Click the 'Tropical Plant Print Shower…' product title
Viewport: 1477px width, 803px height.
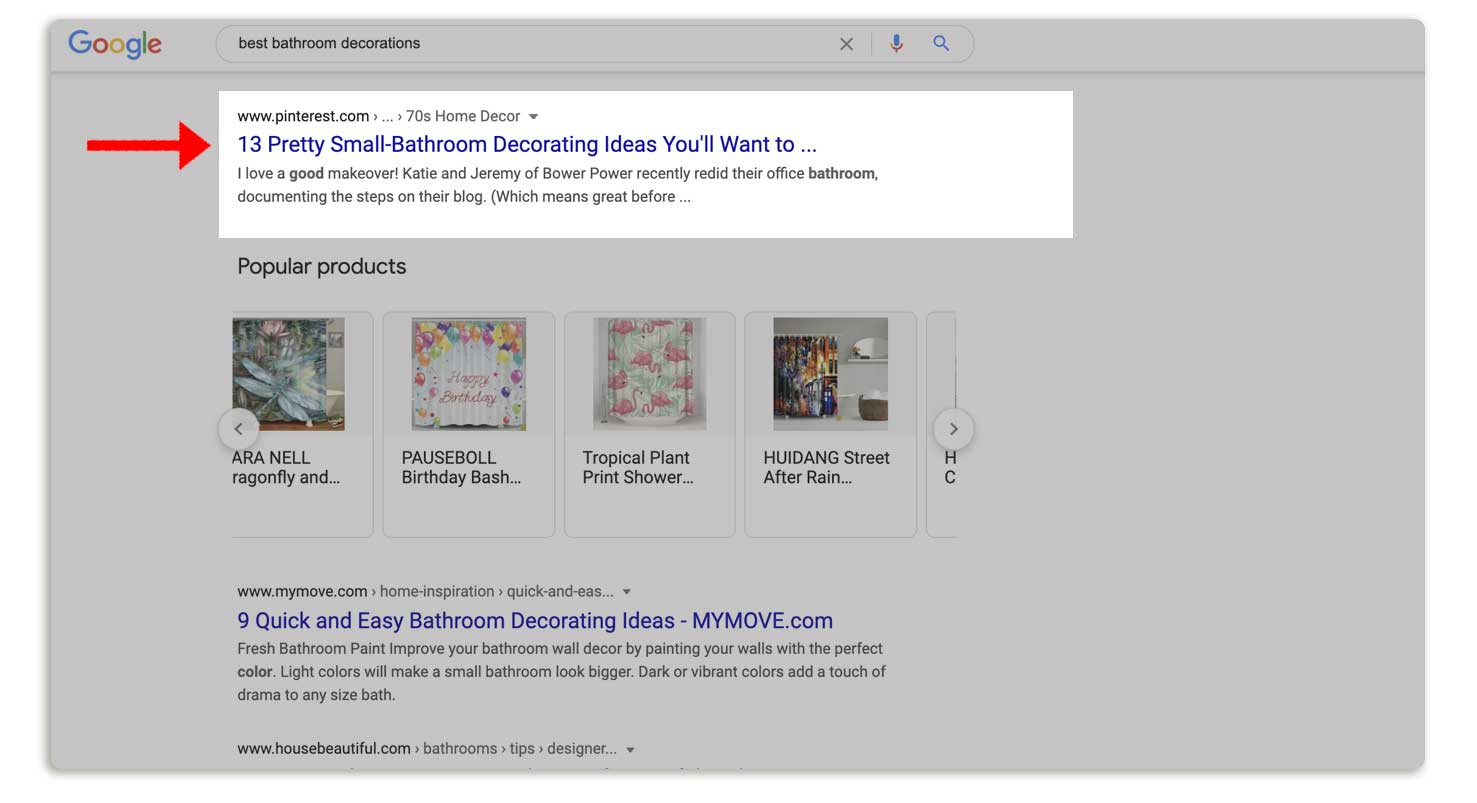tap(638, 467)
